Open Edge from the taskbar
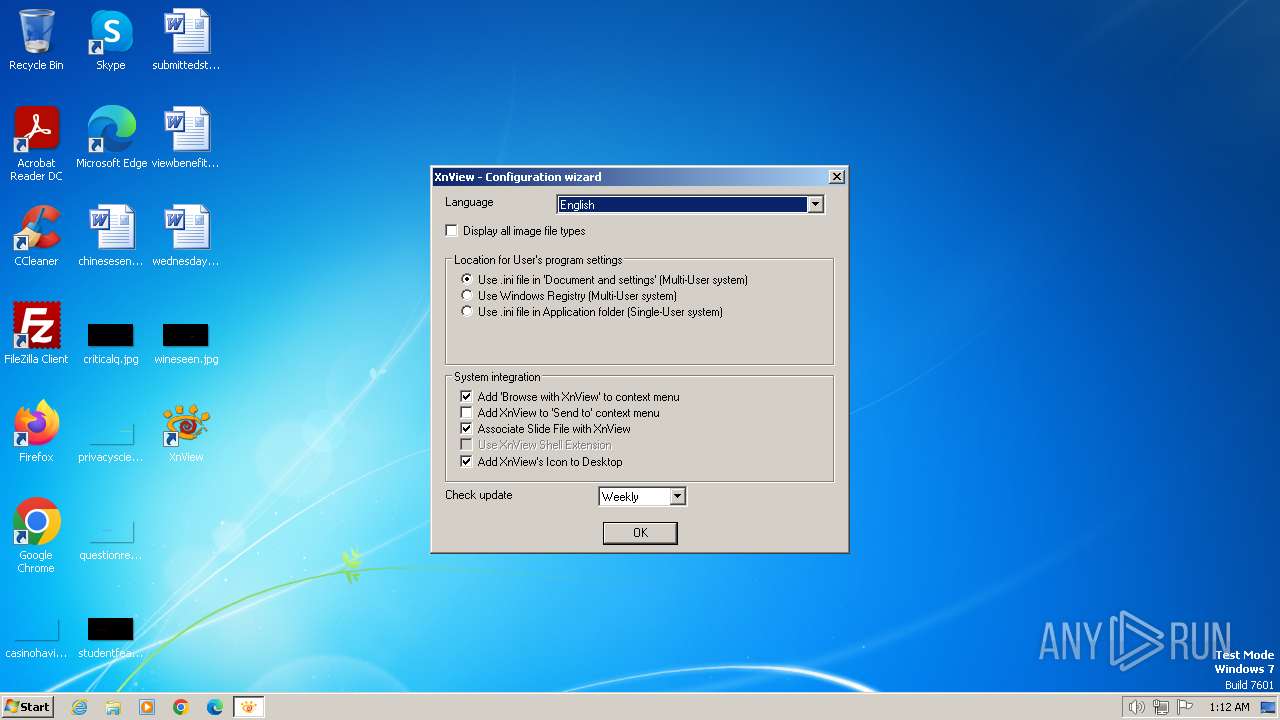This screenshot has height=720, width=1280. [x=215, y=707]
